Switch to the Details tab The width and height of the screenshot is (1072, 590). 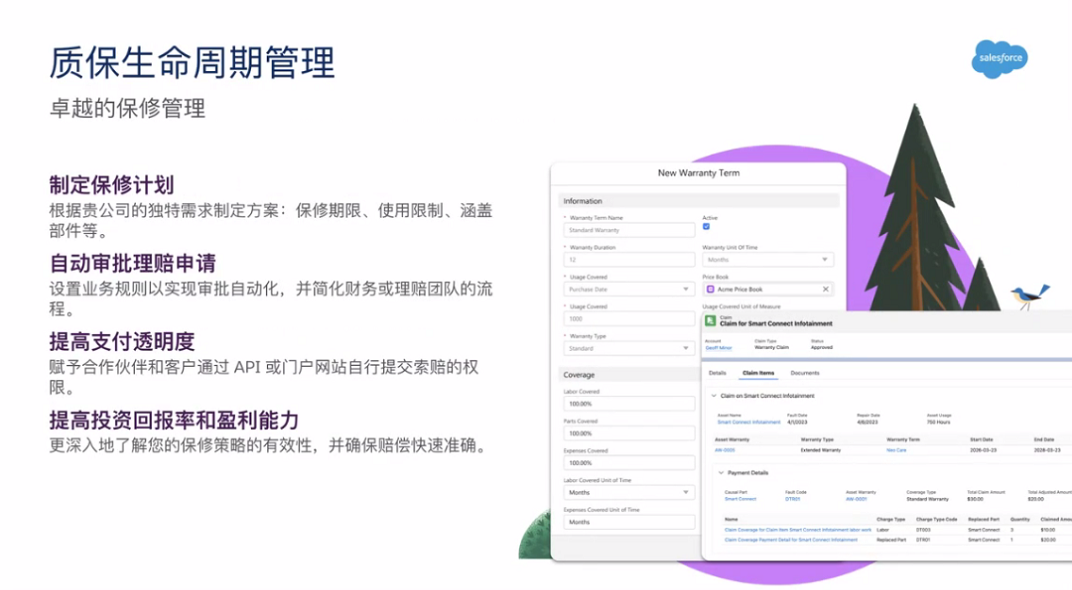[717, 373]
